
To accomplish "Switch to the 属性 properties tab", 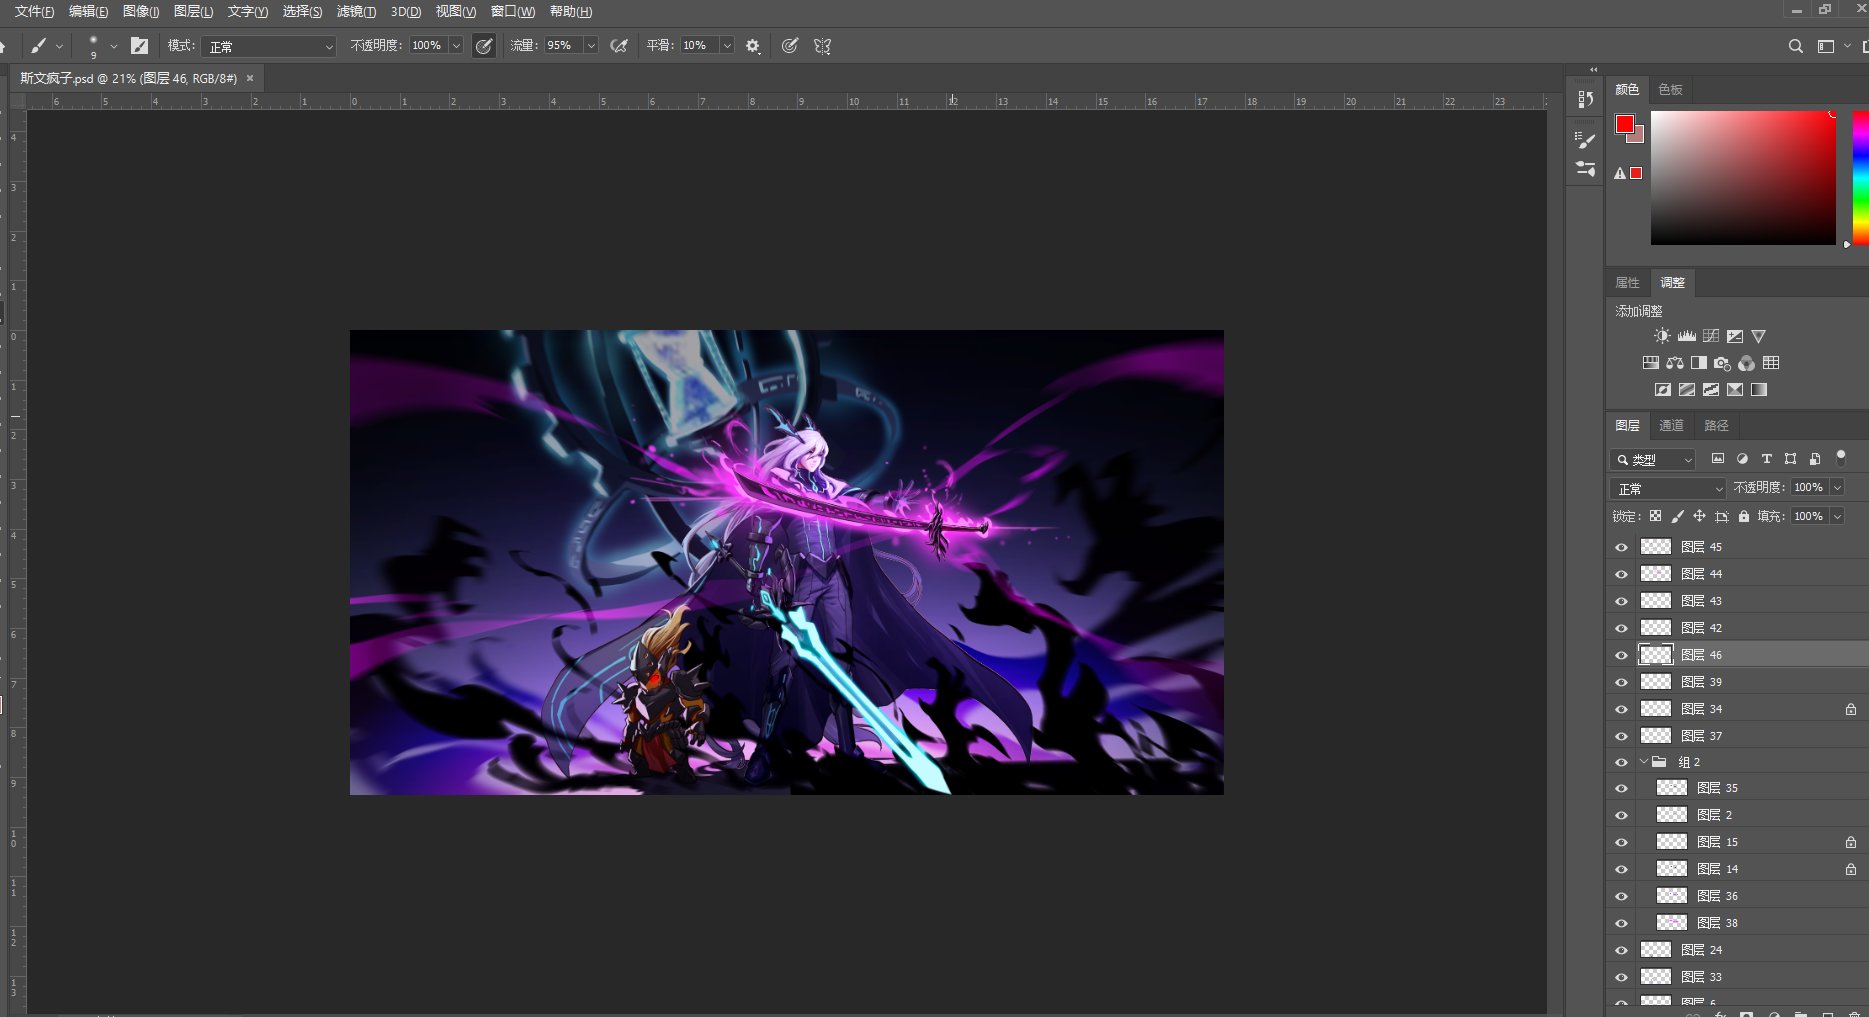I will [1627, 283].
